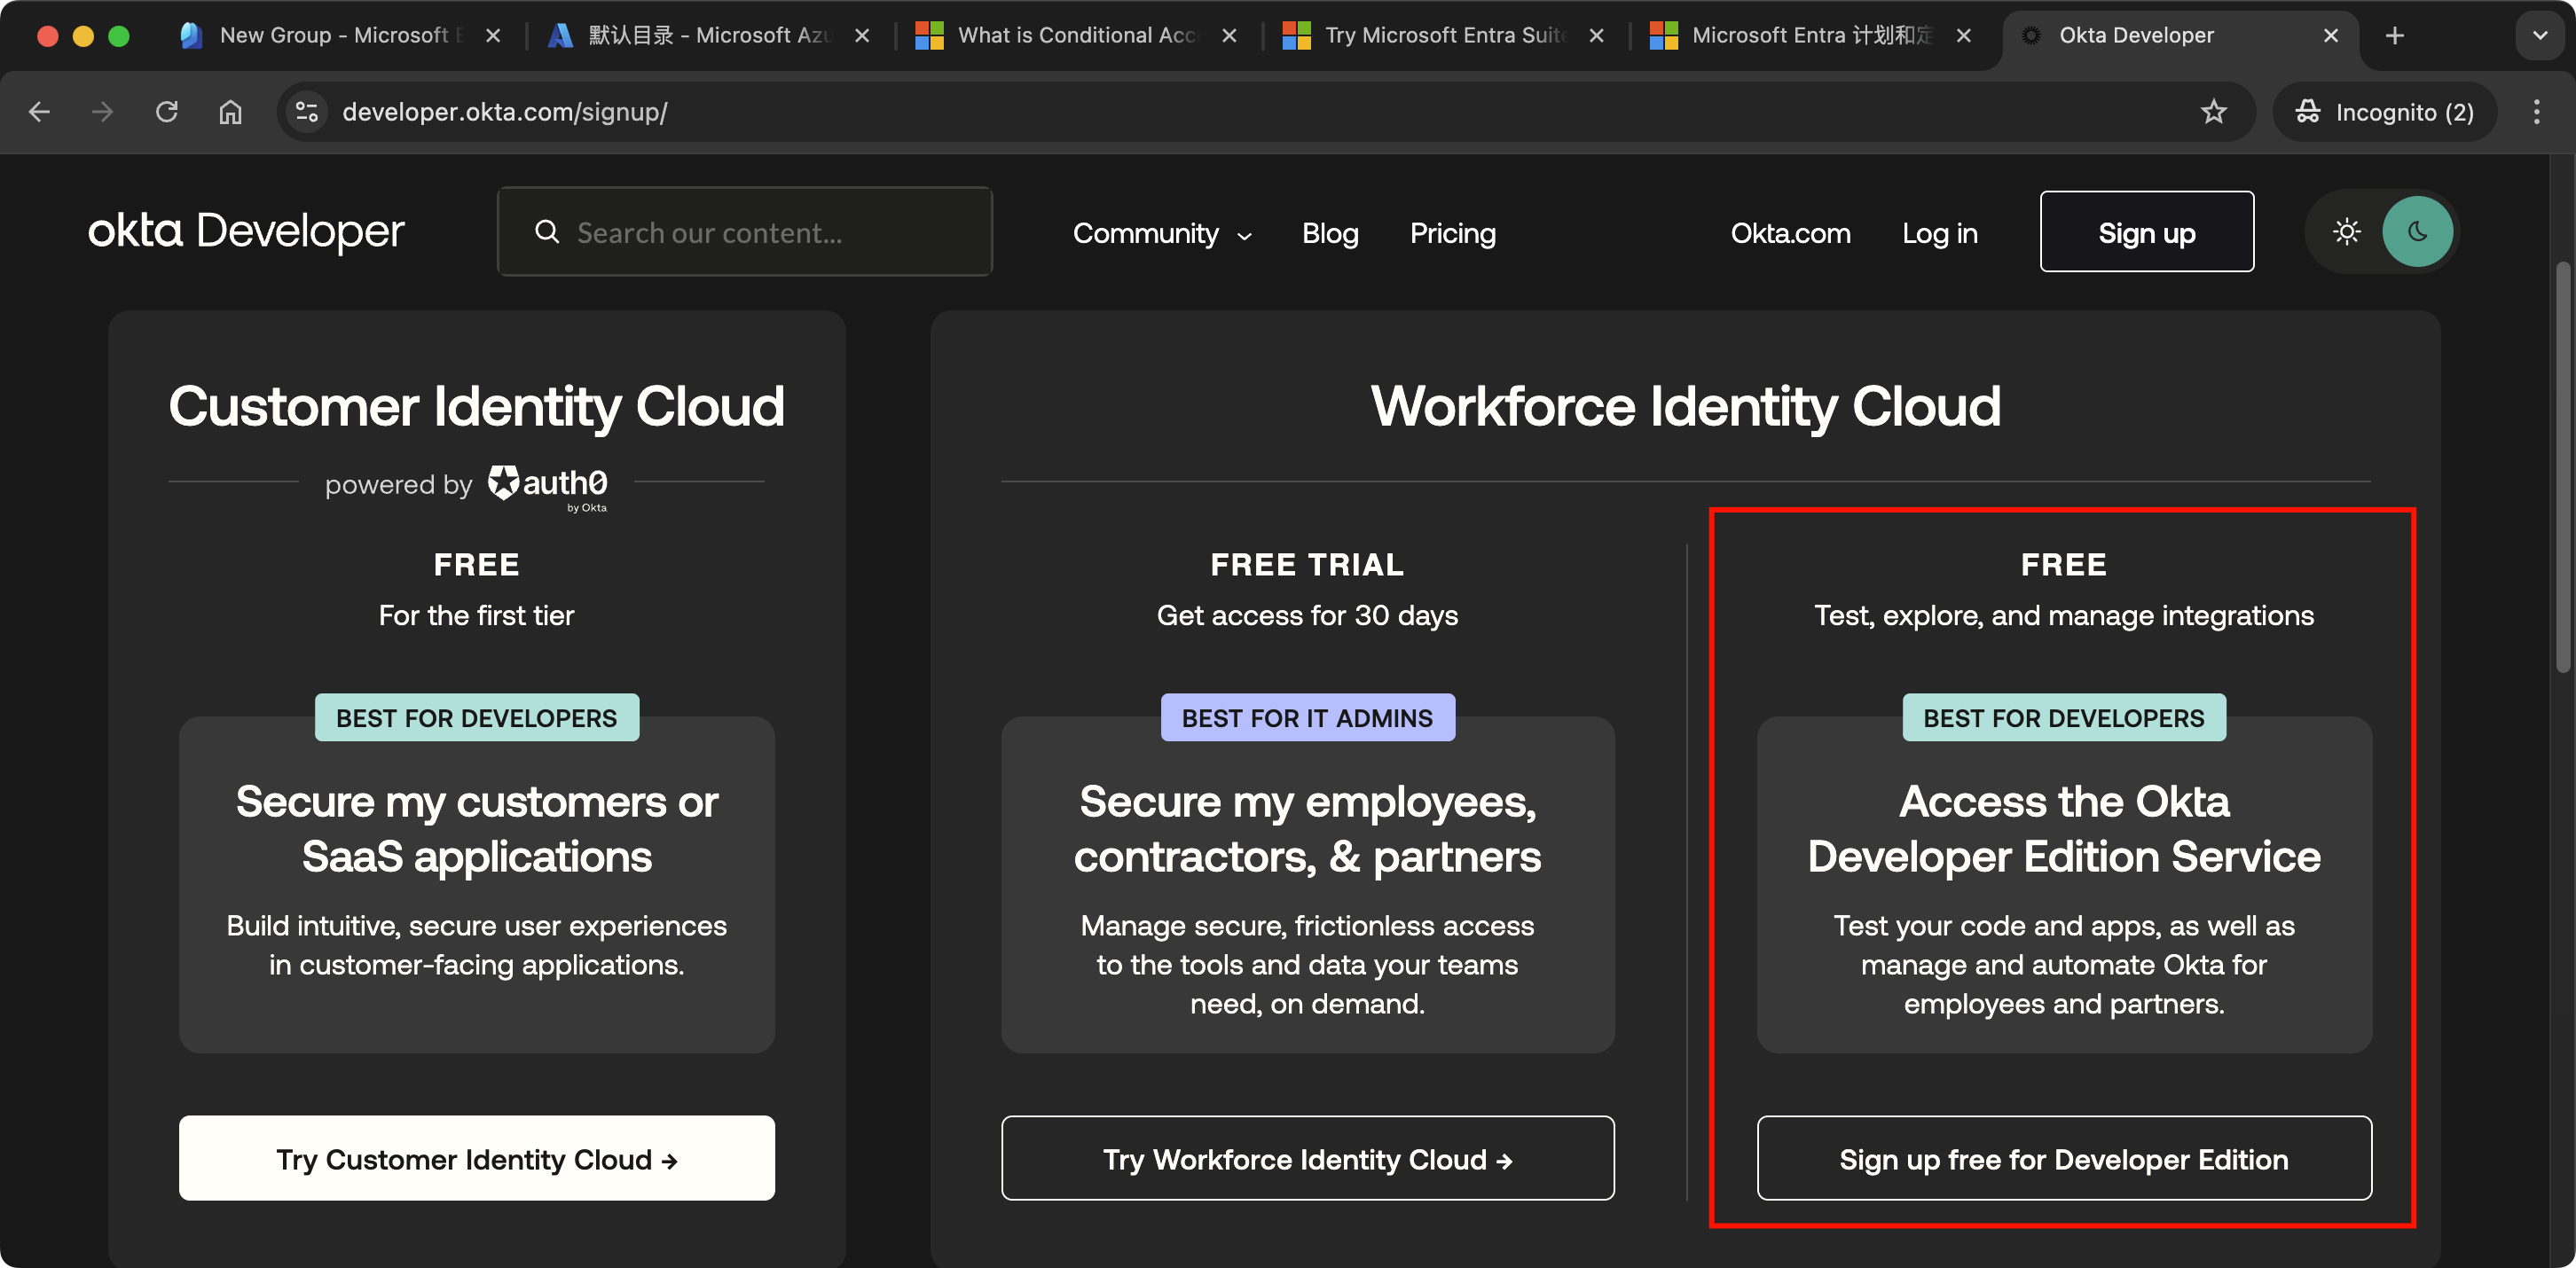Click the auth0 by Okta logo
This screenshot has width=2576, height=1268.
tap(548, 488)
